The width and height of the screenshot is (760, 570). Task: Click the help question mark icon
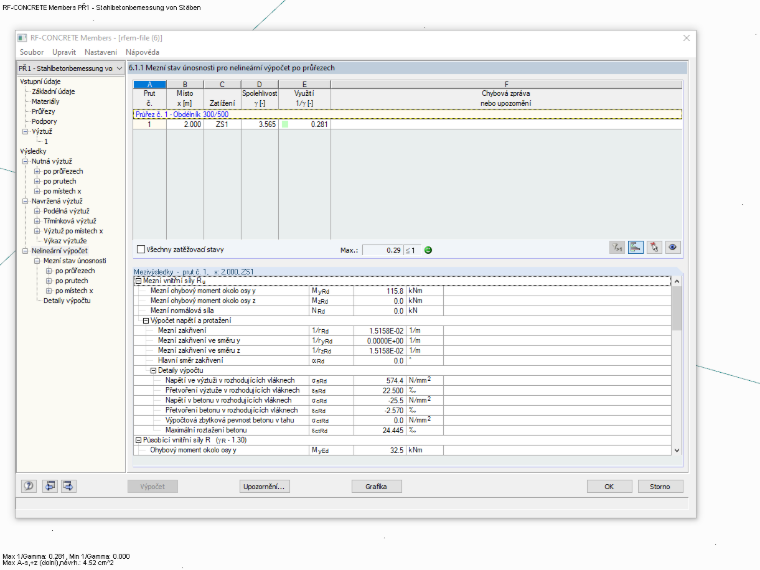coord(29,486)
